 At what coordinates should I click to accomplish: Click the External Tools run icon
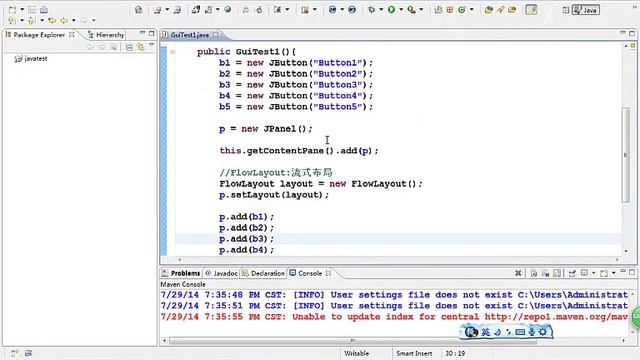click(411, 9)
